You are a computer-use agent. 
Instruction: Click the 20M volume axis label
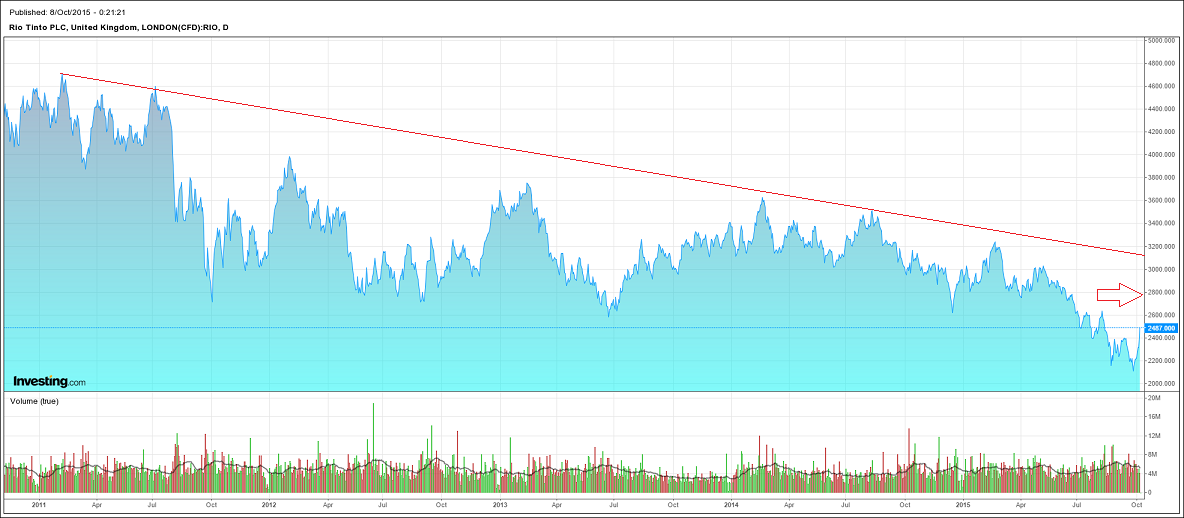tap(1153, 398)
